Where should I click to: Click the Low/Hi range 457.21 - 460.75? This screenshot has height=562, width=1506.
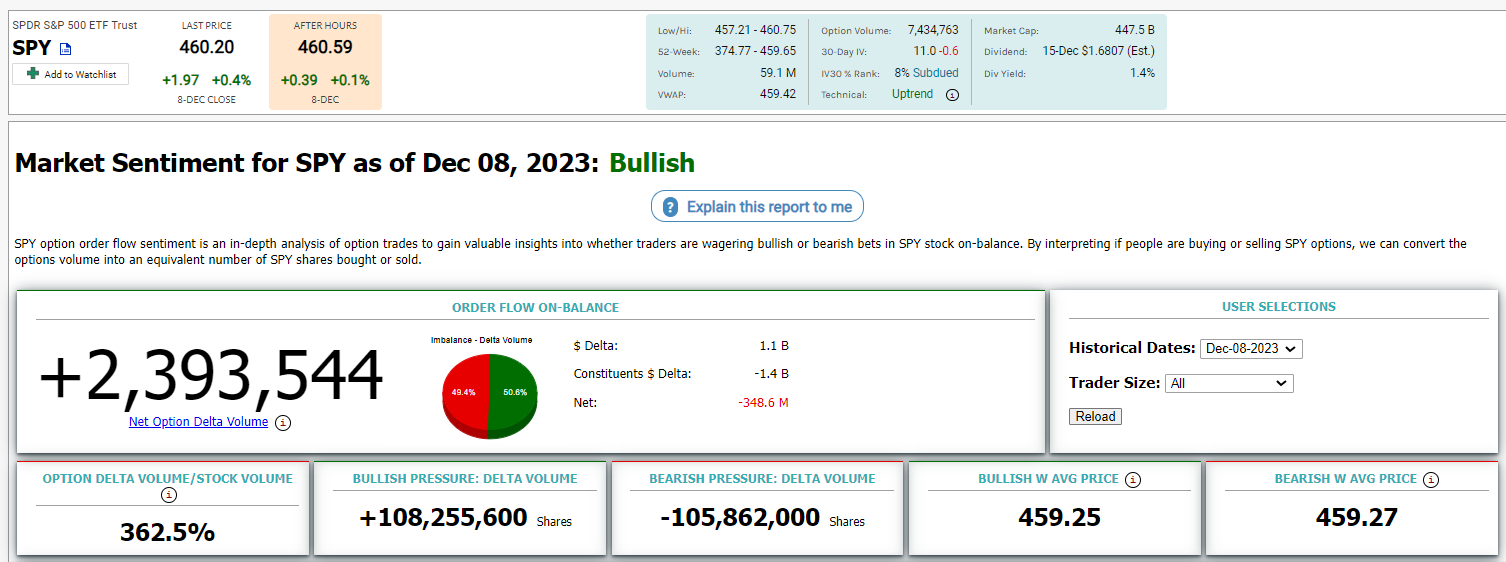tap(755, 30)
